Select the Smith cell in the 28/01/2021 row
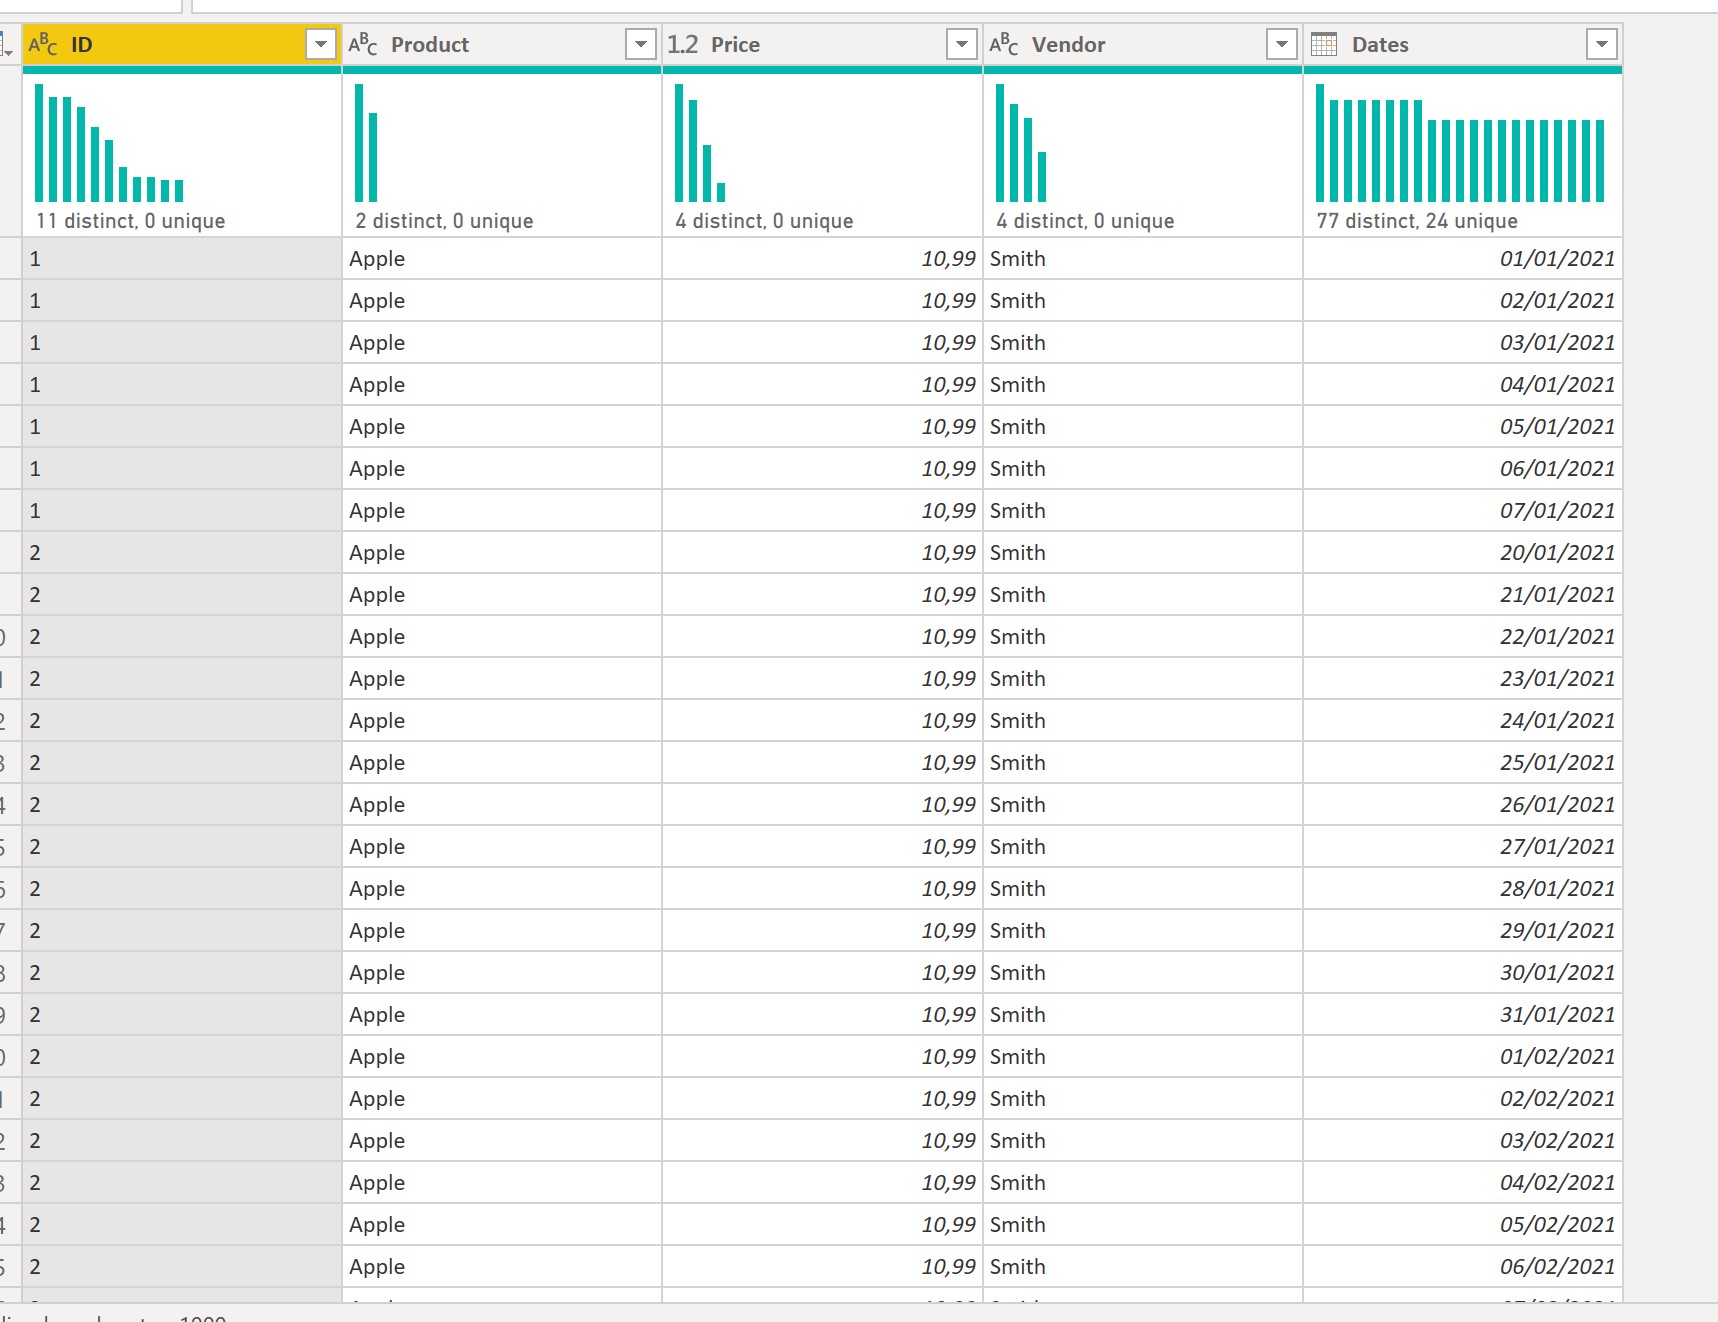 tap(1143, 889)
